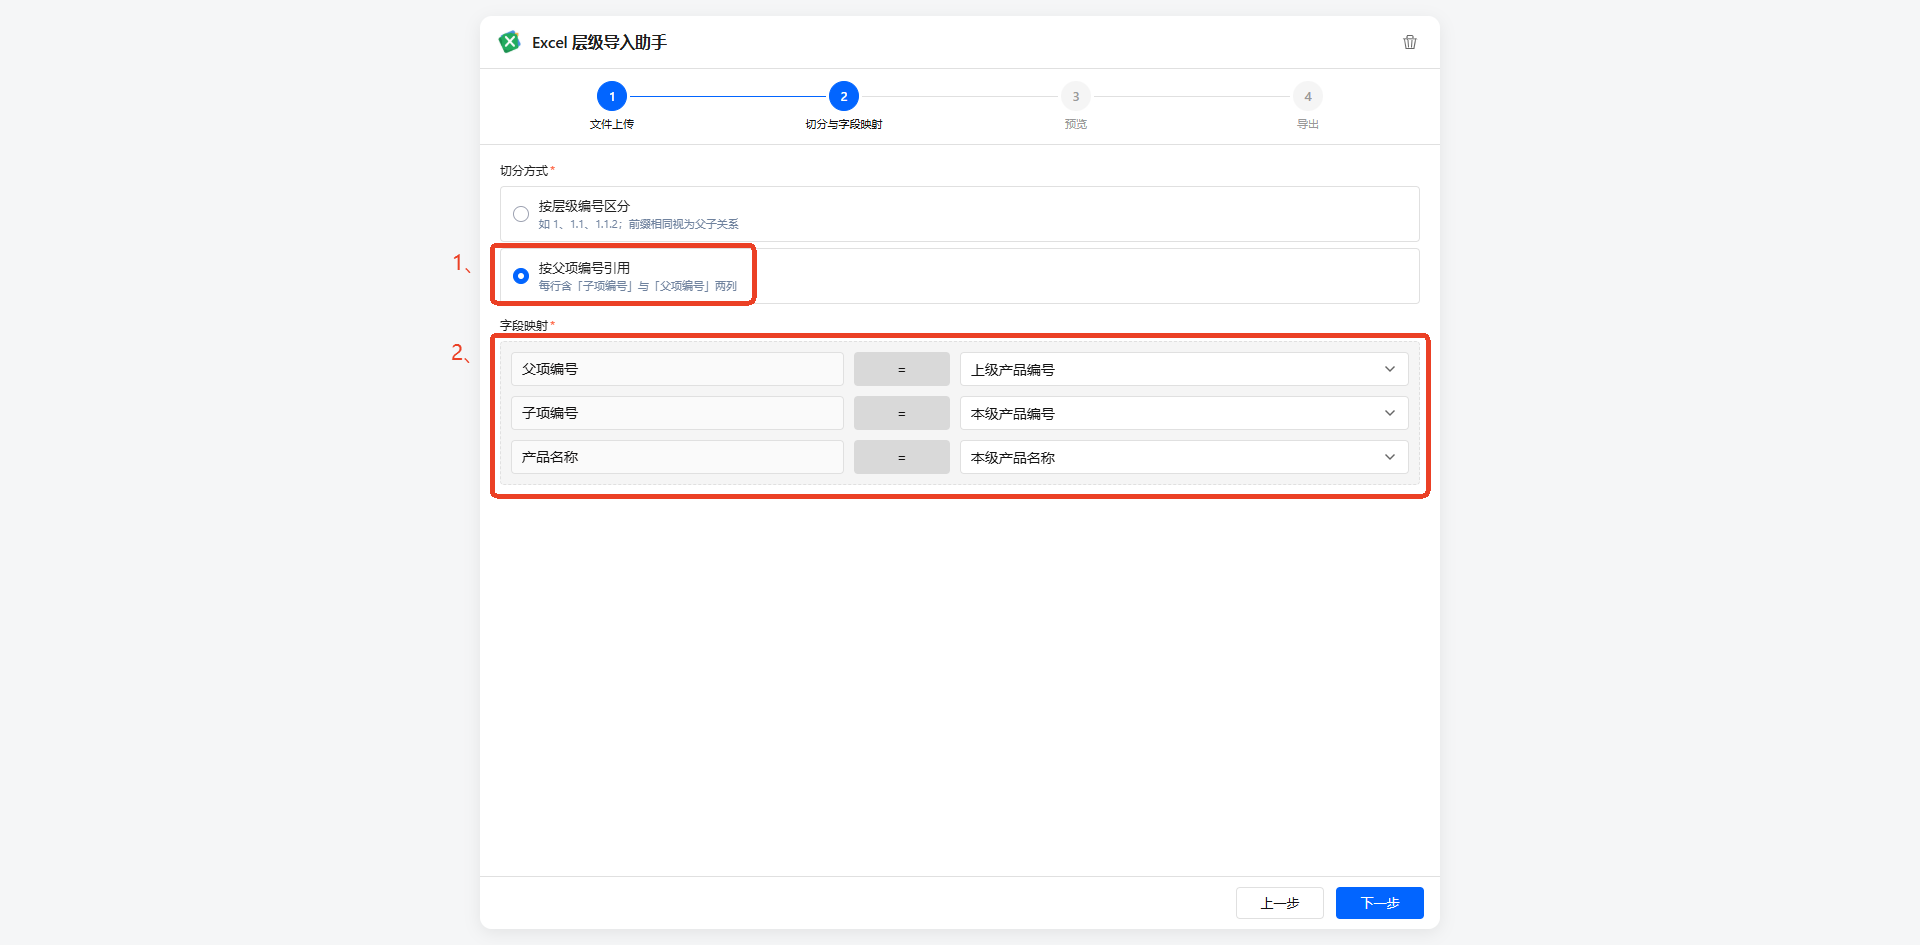Image resolution: width=1920 pixels, height=945 pixels.
Task: Go to step 1 文件上传
Action: [x=612, y=97]
